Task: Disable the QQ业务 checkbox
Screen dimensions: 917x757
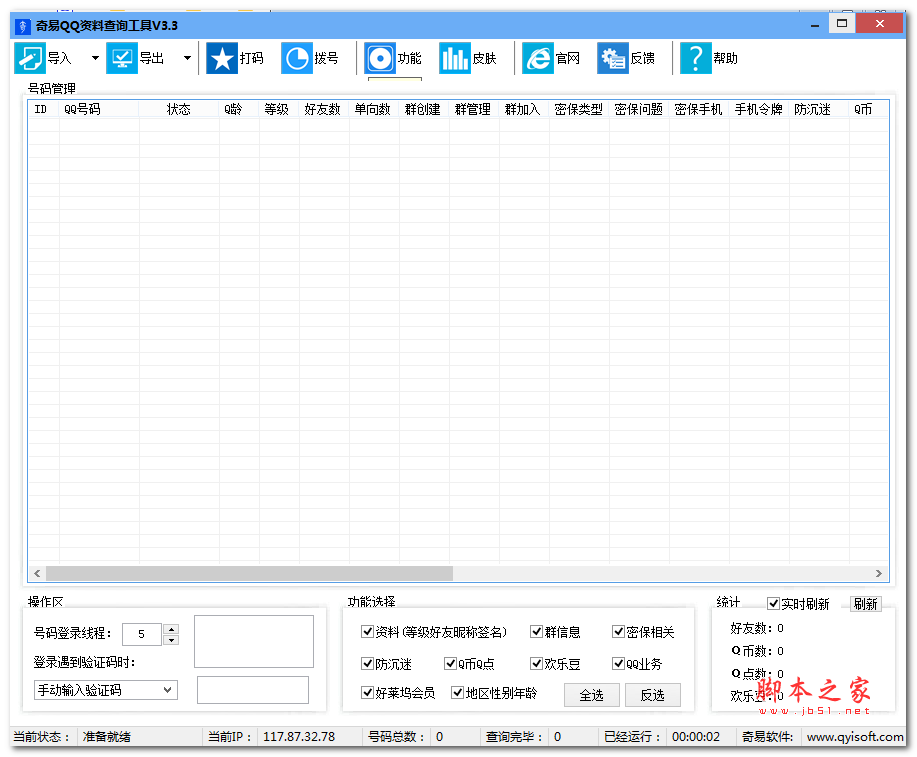Action: 618,663
